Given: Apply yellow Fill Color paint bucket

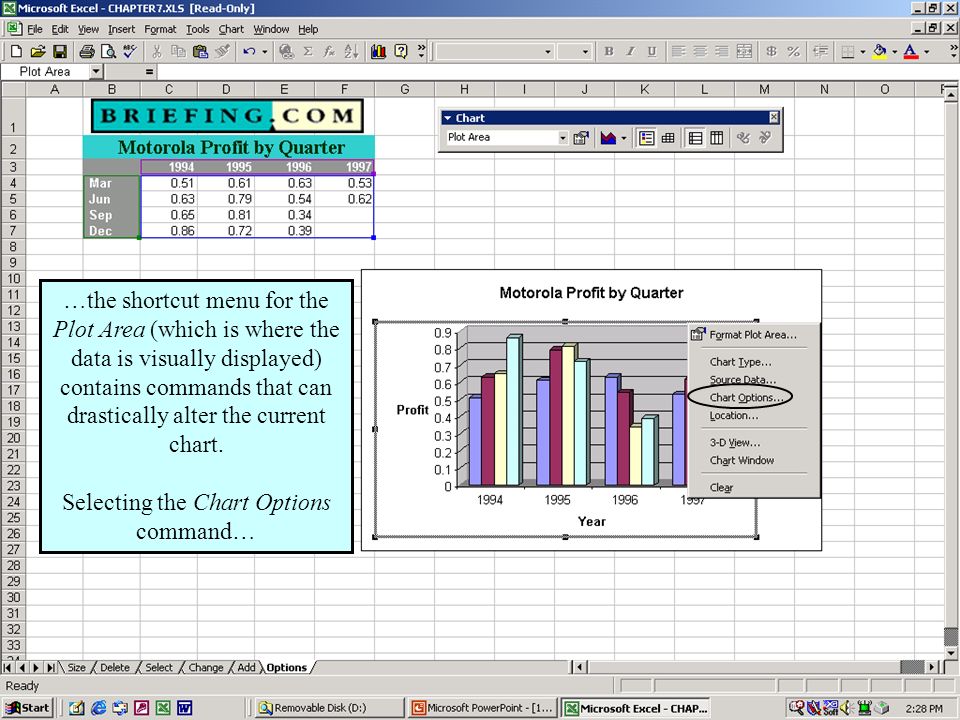Looking at the screenshot, I should [x=880, y=51].
